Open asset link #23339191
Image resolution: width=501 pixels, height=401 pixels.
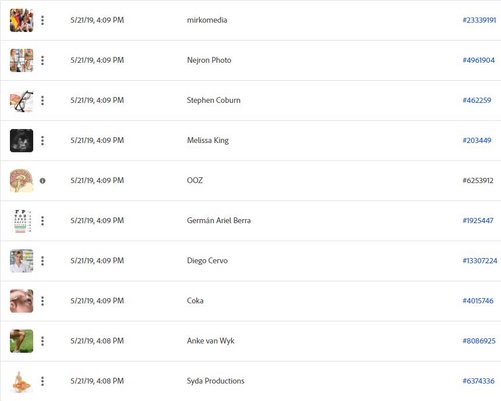click(x=479, y=20)
